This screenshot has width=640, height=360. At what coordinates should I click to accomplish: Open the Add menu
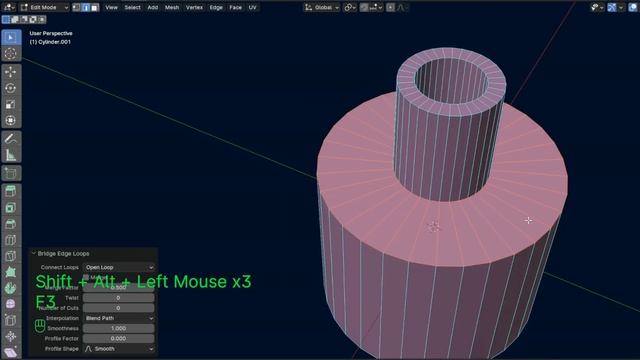click(153, 7)
